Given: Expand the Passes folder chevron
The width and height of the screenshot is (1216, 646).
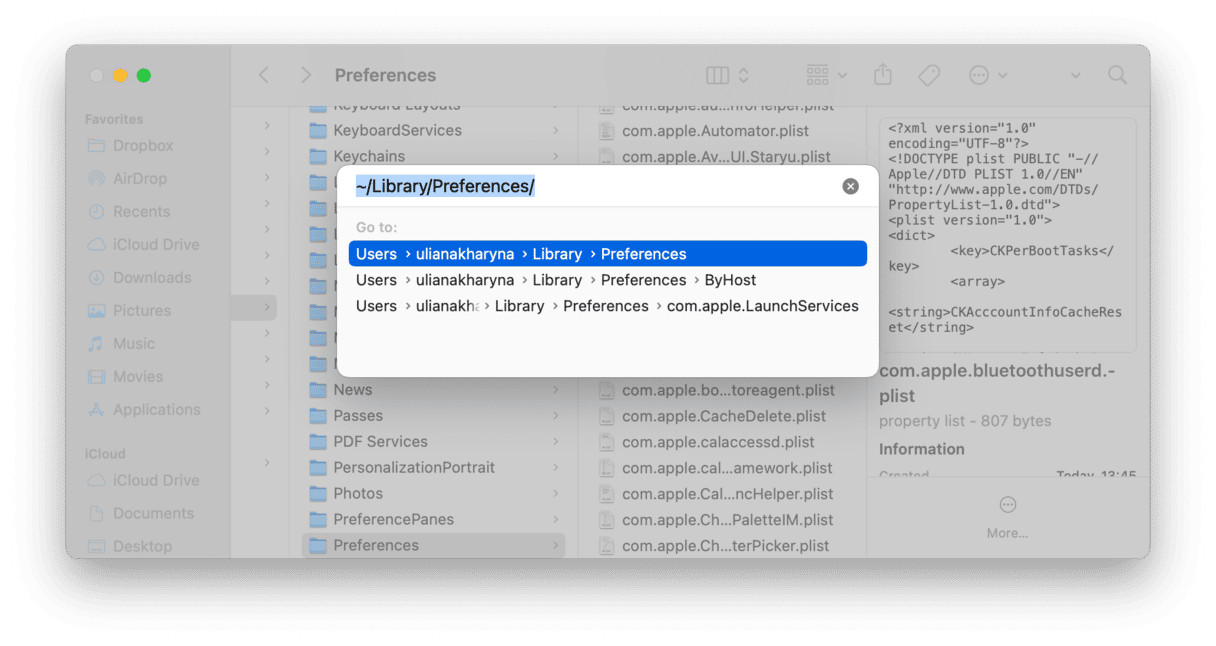Looking at the screenshot, I should click(x=555, y=416).
